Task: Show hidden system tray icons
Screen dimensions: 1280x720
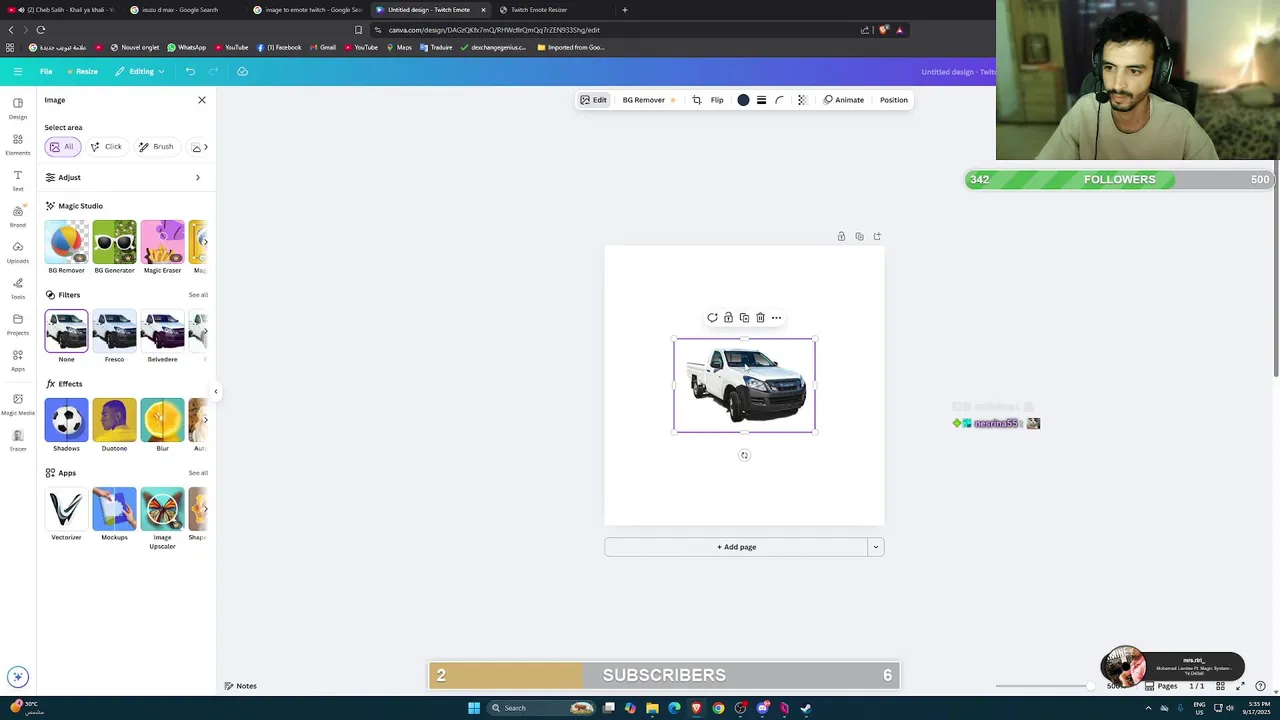Action: click(1148, 708)
